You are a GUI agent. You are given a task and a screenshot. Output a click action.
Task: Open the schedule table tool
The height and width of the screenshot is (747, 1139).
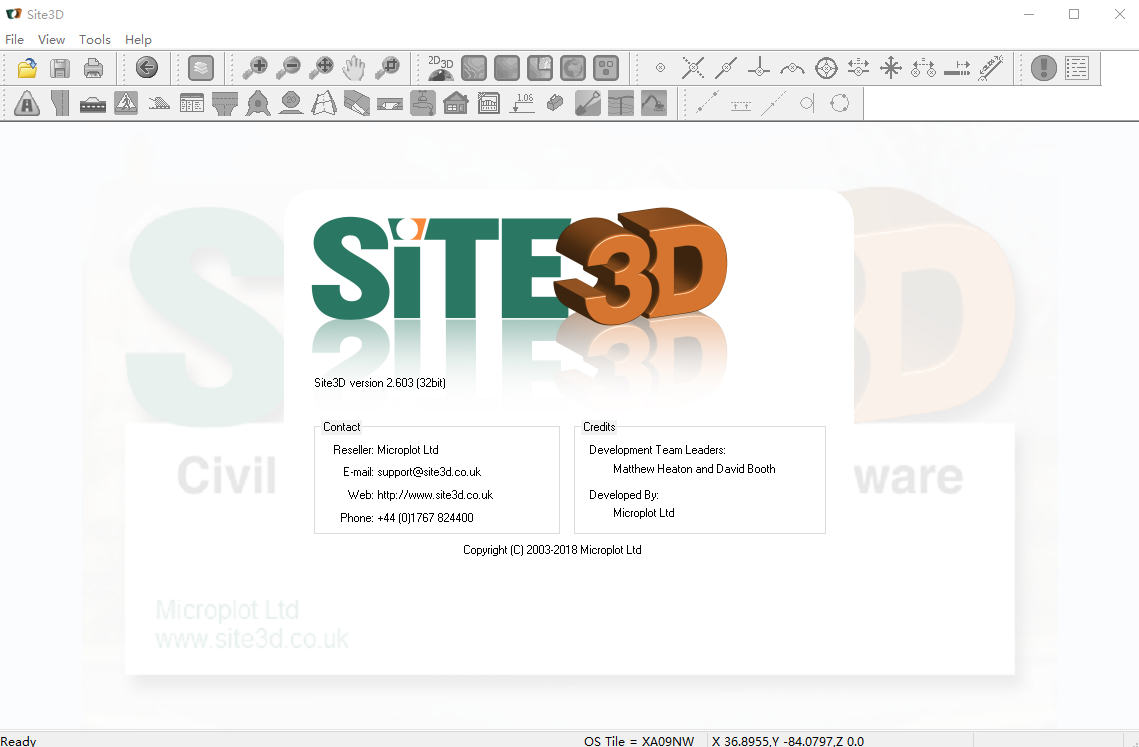192,104
